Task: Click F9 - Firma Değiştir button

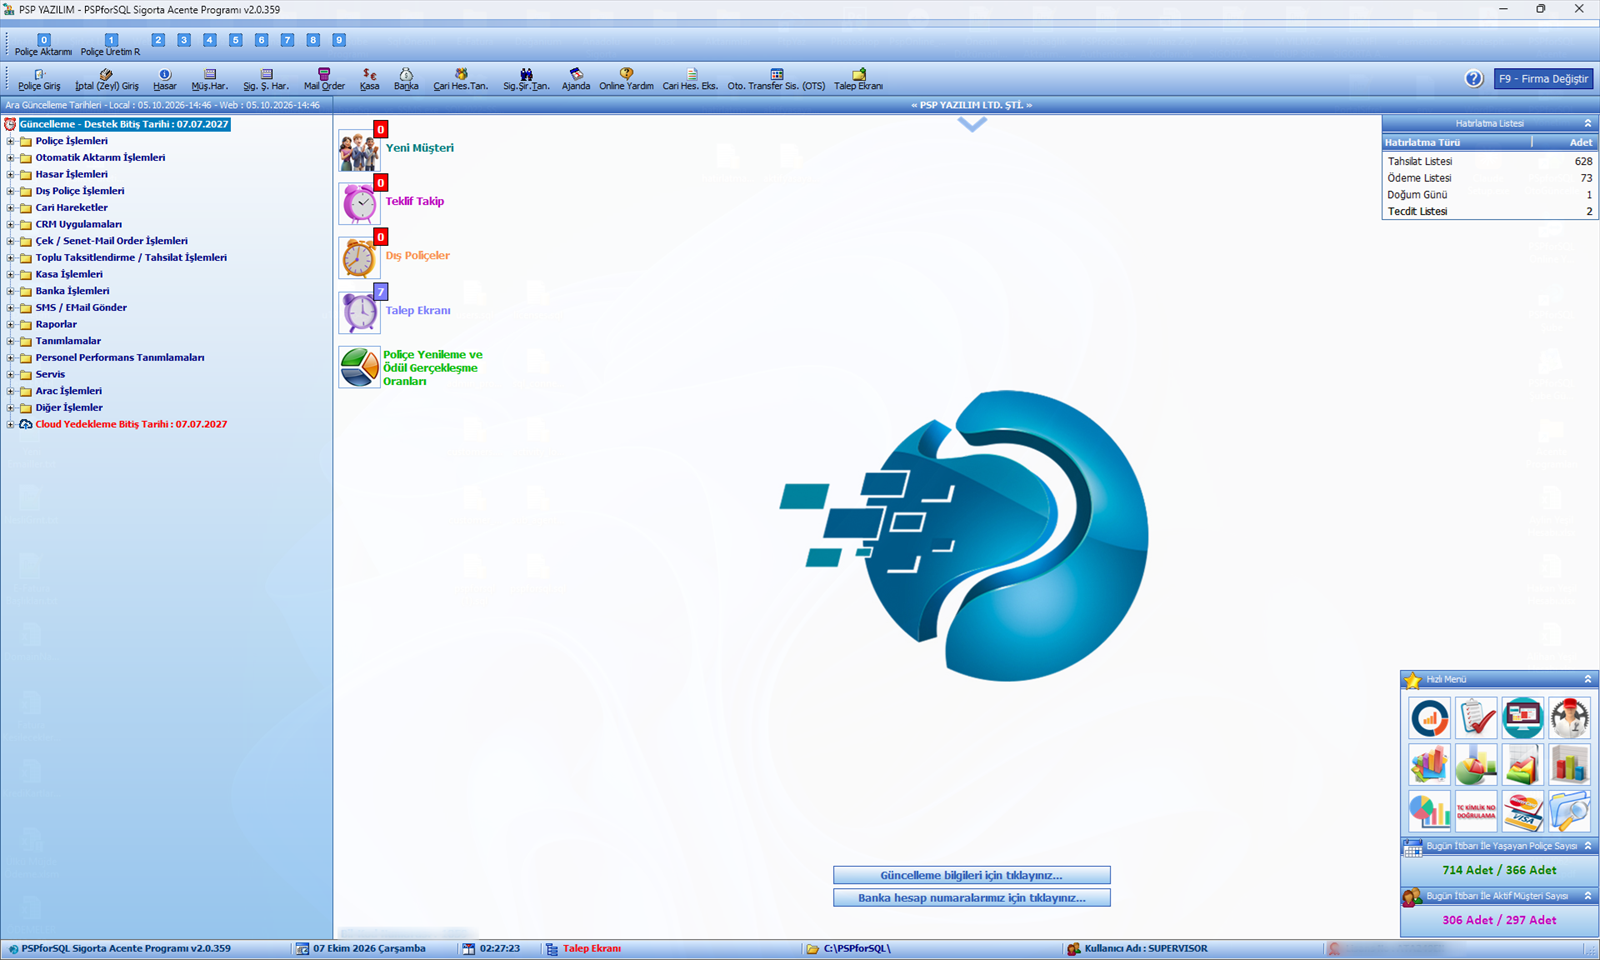Action: pyautogui.click(x=1543, y=79)
